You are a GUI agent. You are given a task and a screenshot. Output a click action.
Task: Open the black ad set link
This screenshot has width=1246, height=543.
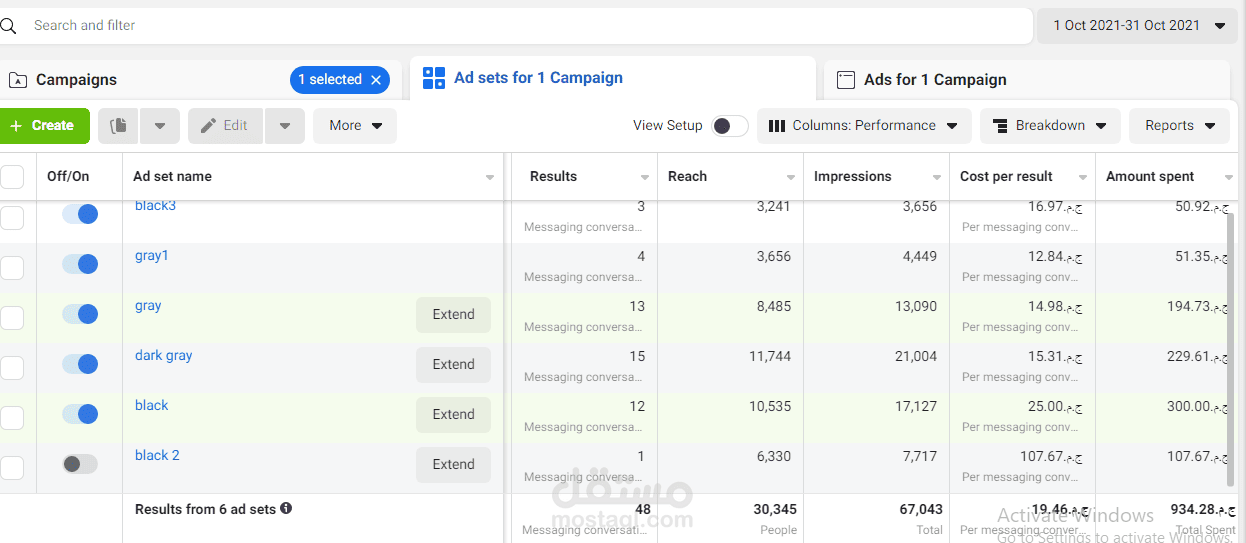(152, 406)
